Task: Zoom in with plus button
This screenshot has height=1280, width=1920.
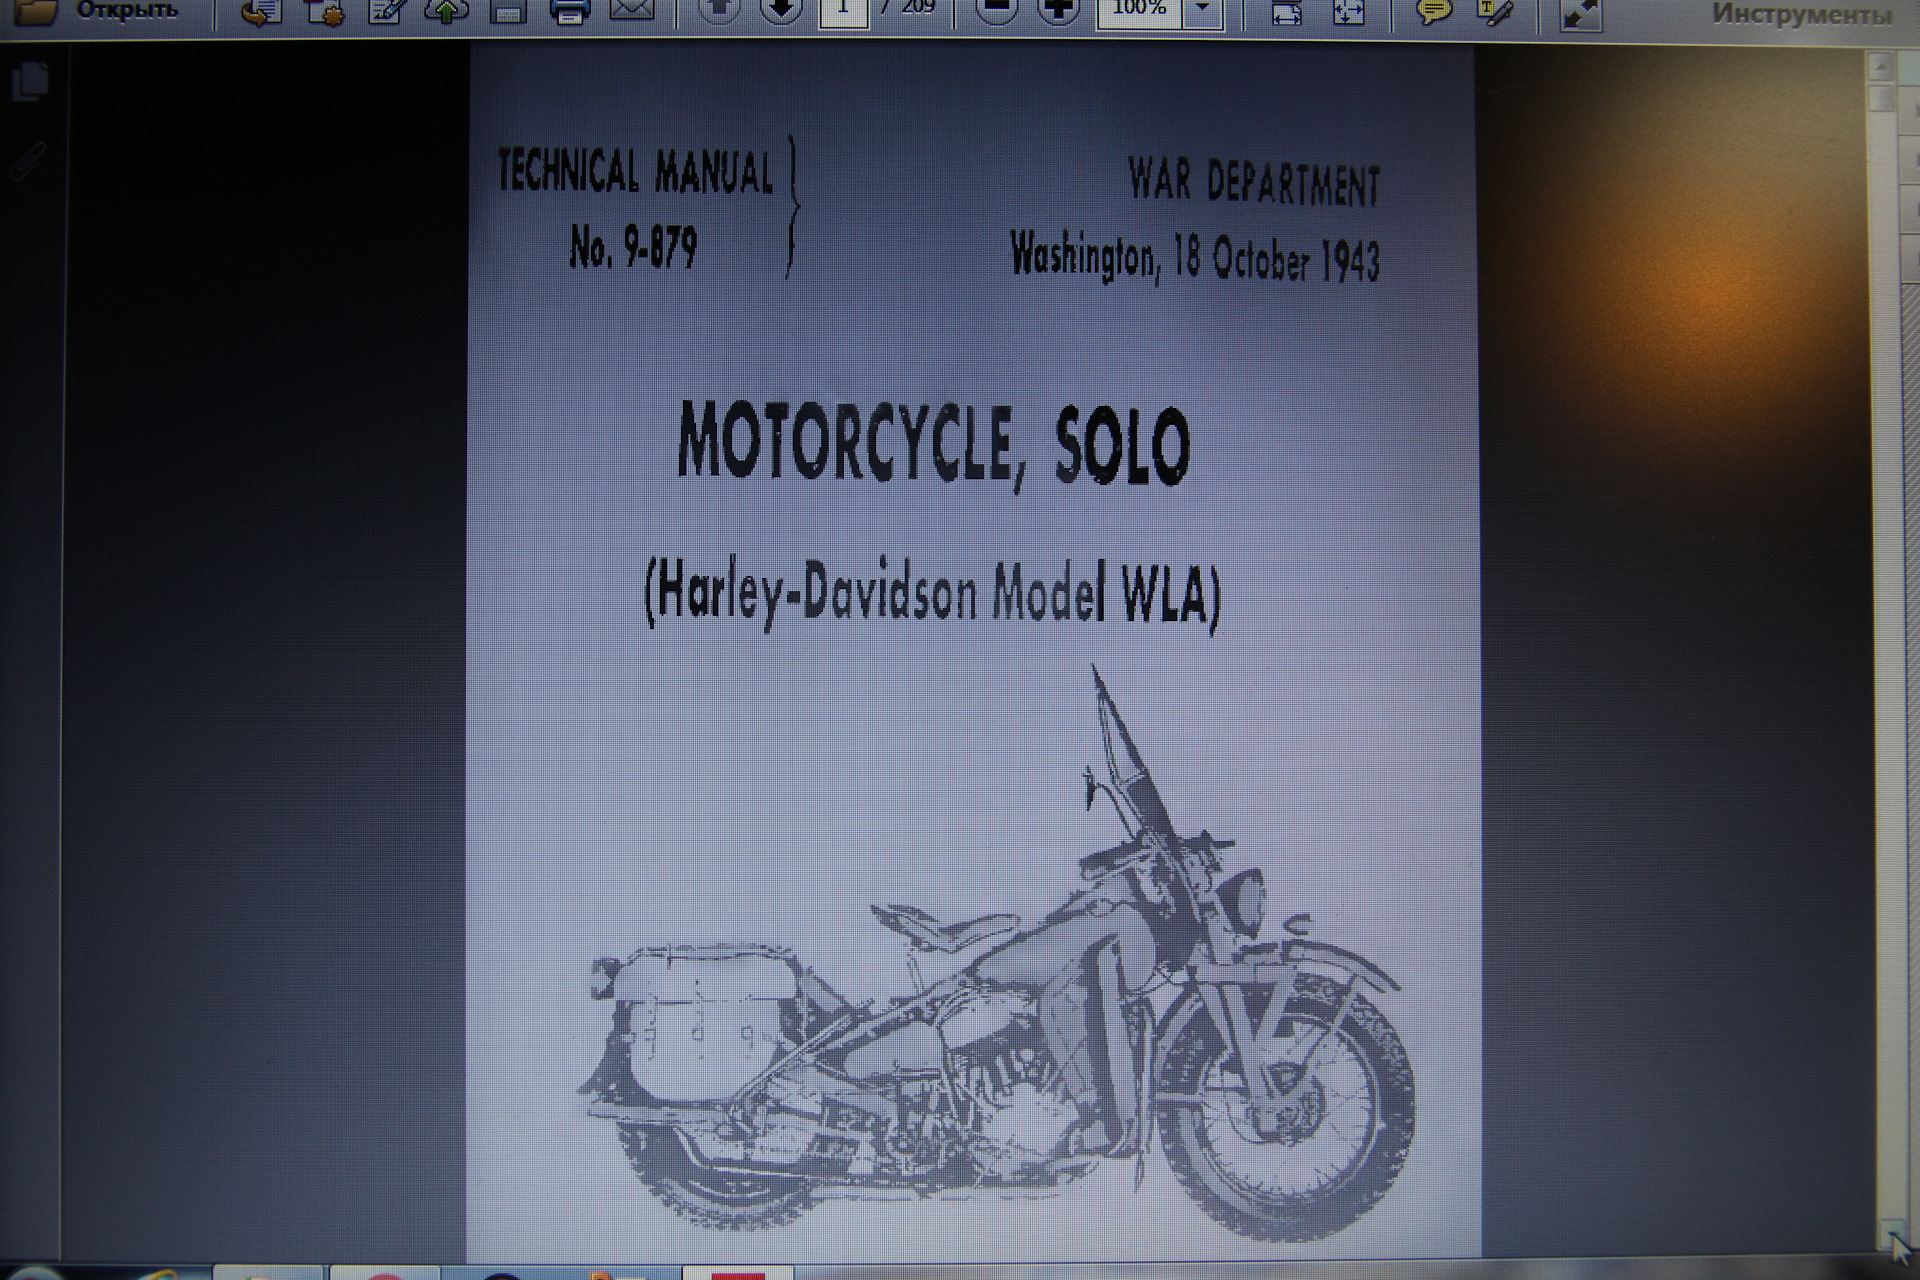Action: click(x=1058, y=10)
